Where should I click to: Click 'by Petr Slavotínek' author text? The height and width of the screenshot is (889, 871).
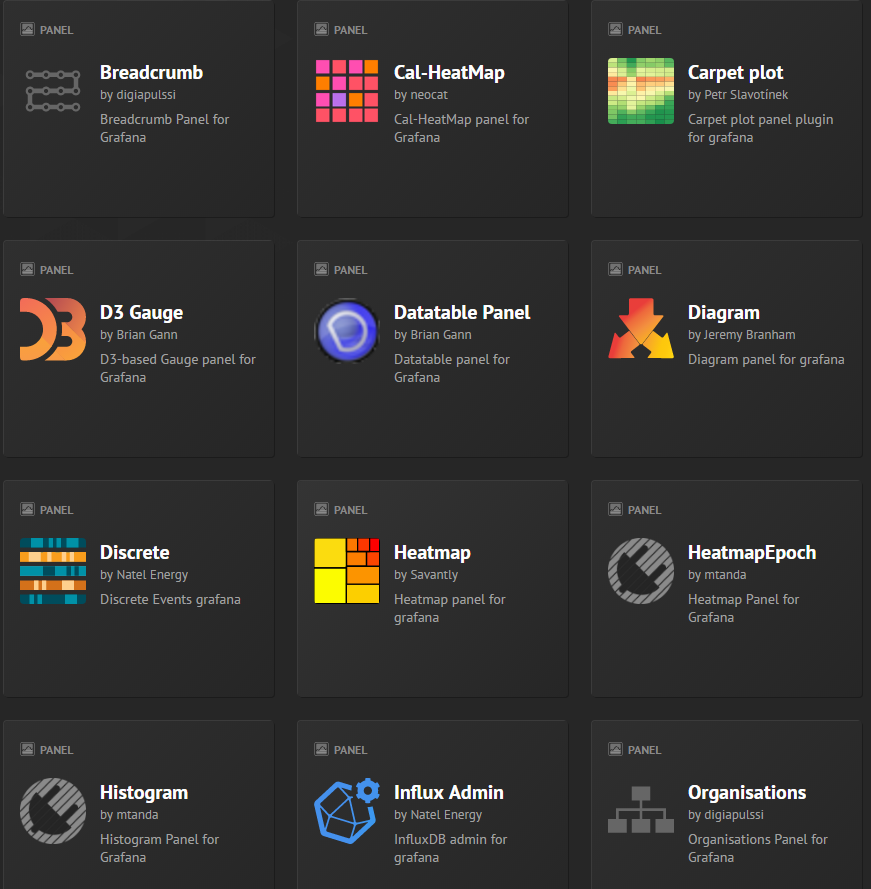pyautogui.click(x=738, y=95)
